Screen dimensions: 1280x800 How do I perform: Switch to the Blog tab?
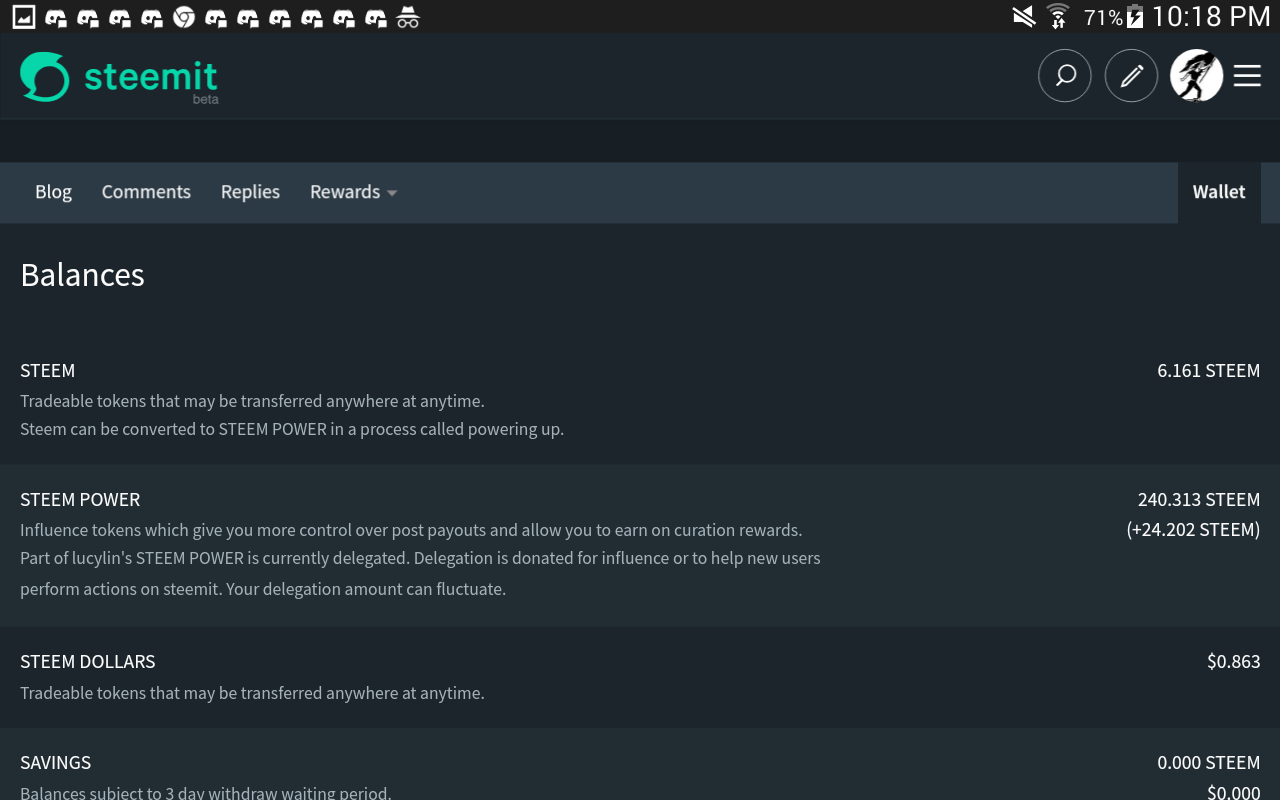click(x=53, y=192)
